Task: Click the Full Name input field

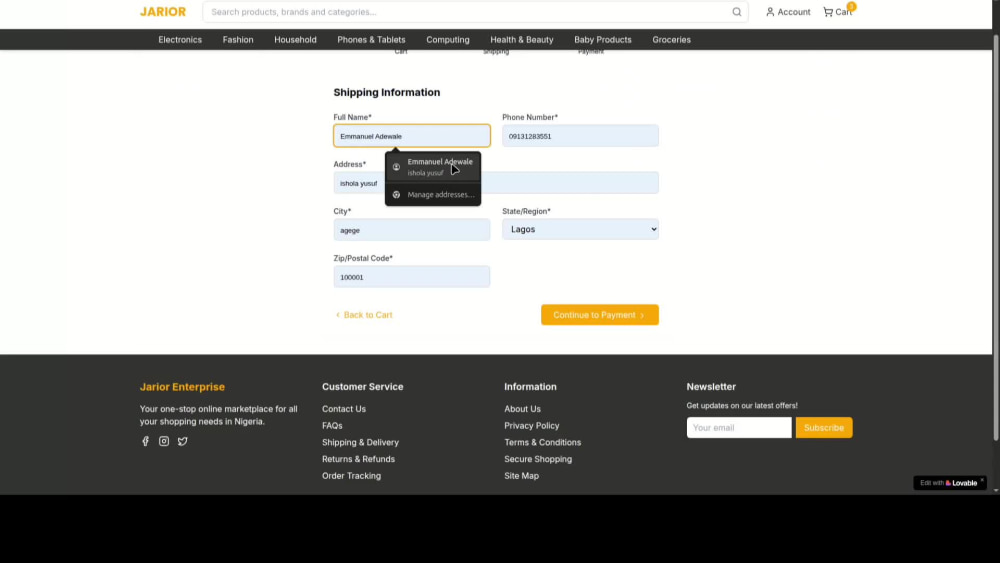Action: 412,136
